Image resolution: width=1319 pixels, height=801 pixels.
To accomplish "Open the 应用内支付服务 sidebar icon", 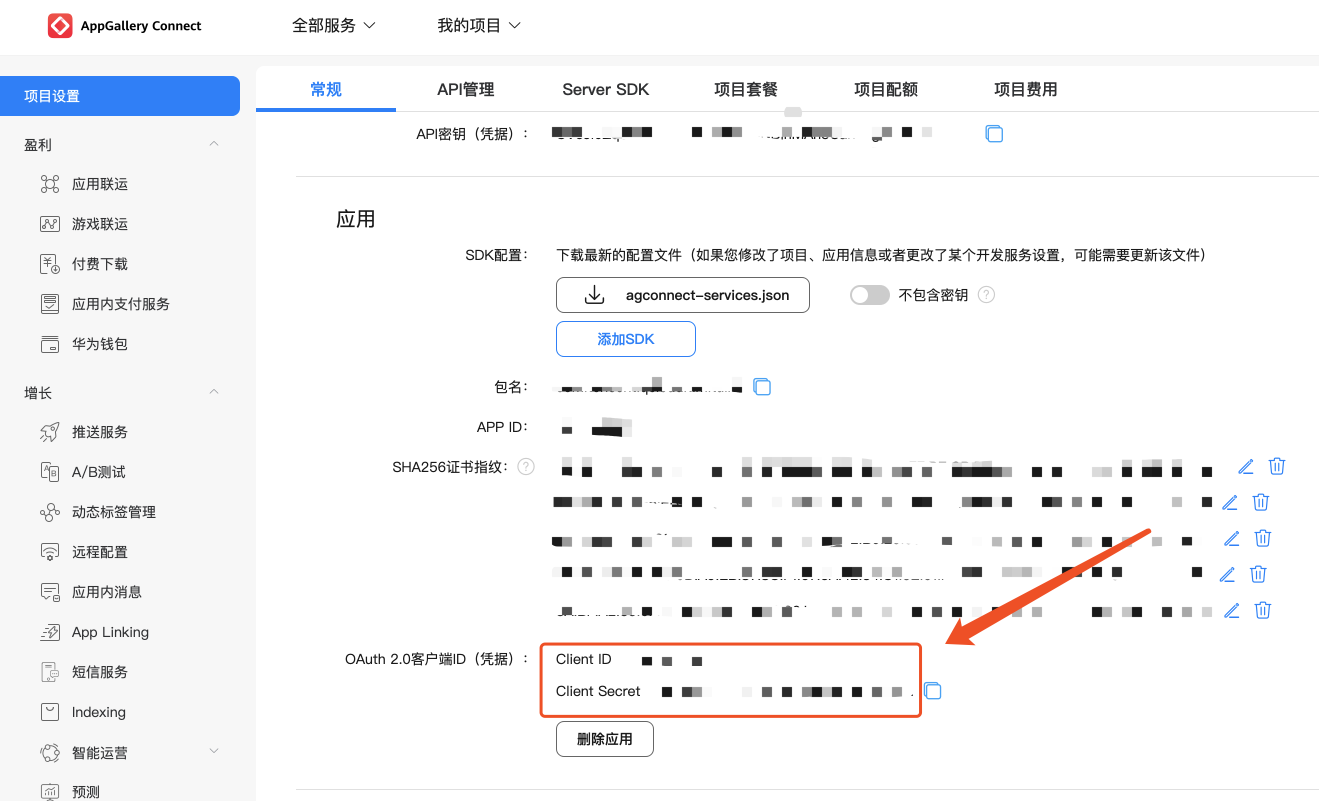I will coord(50,304).
